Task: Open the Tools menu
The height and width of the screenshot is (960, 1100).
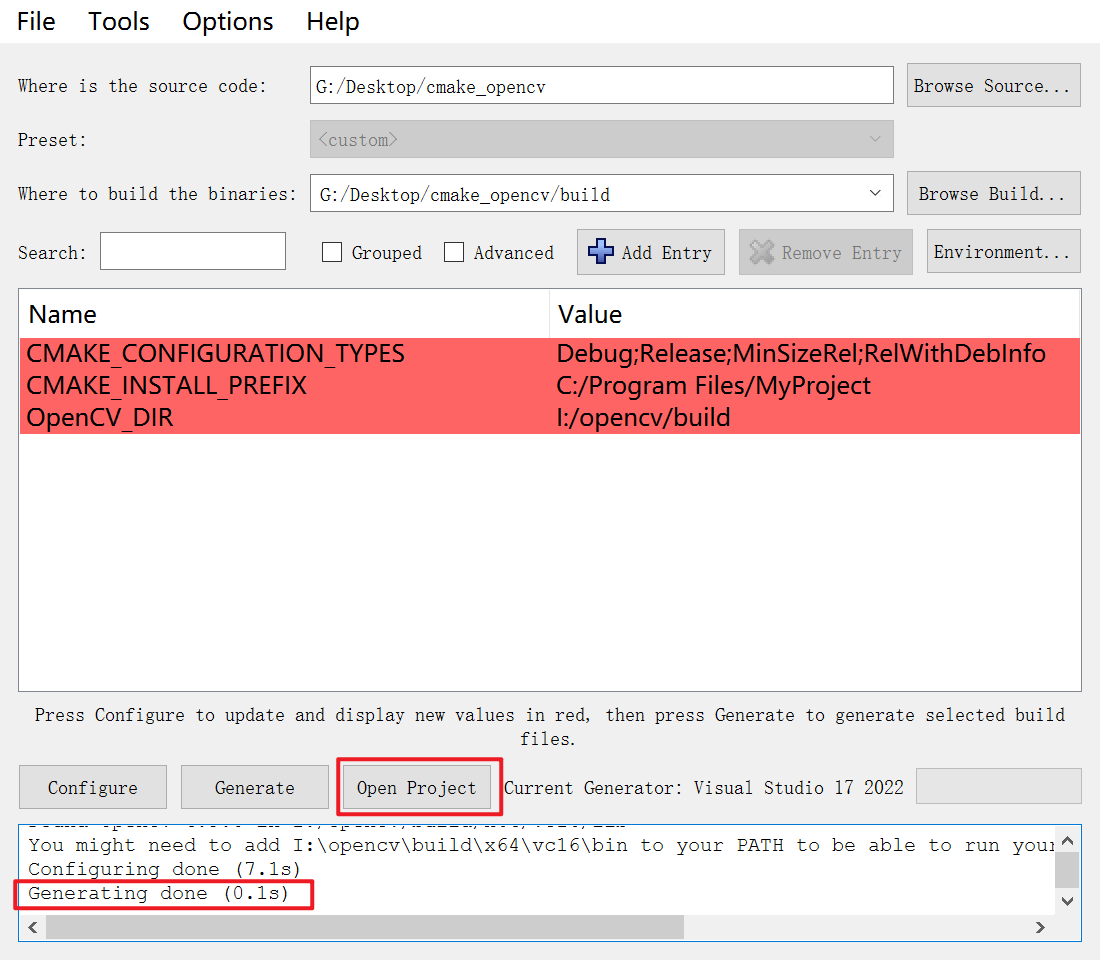Action: point(119,22)
